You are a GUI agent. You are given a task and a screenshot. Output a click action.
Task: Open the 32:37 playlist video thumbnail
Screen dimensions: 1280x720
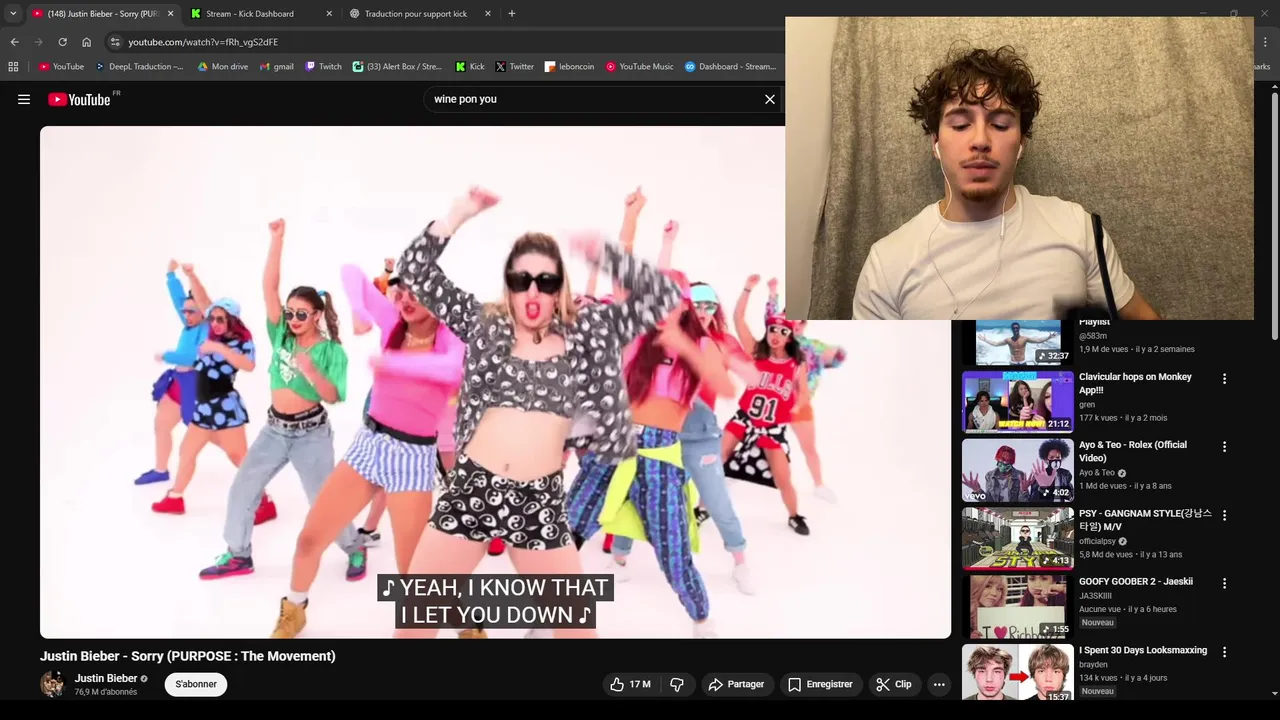[1018, 342]
